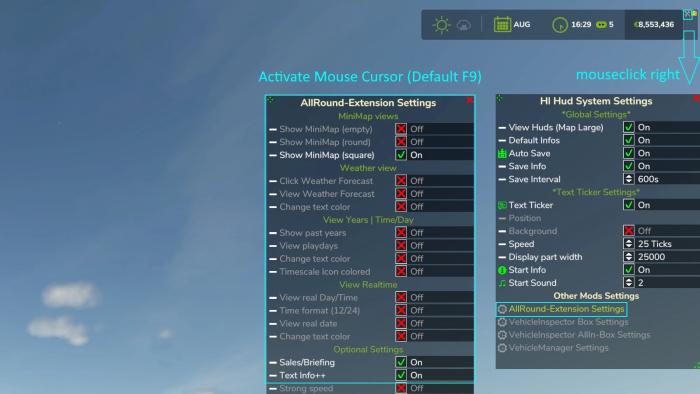Image resolution: width=700 pixels, height=394 pixels.
Task: Toggle Change text color under Weather view
Action: click(401, 207)
